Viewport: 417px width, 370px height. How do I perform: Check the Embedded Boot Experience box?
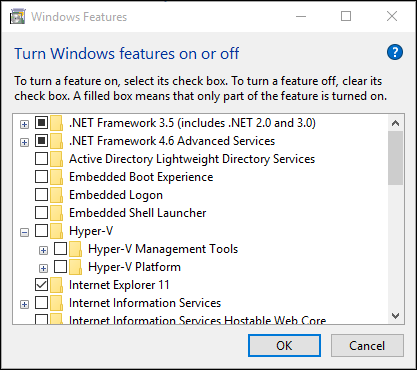point(41,176)
